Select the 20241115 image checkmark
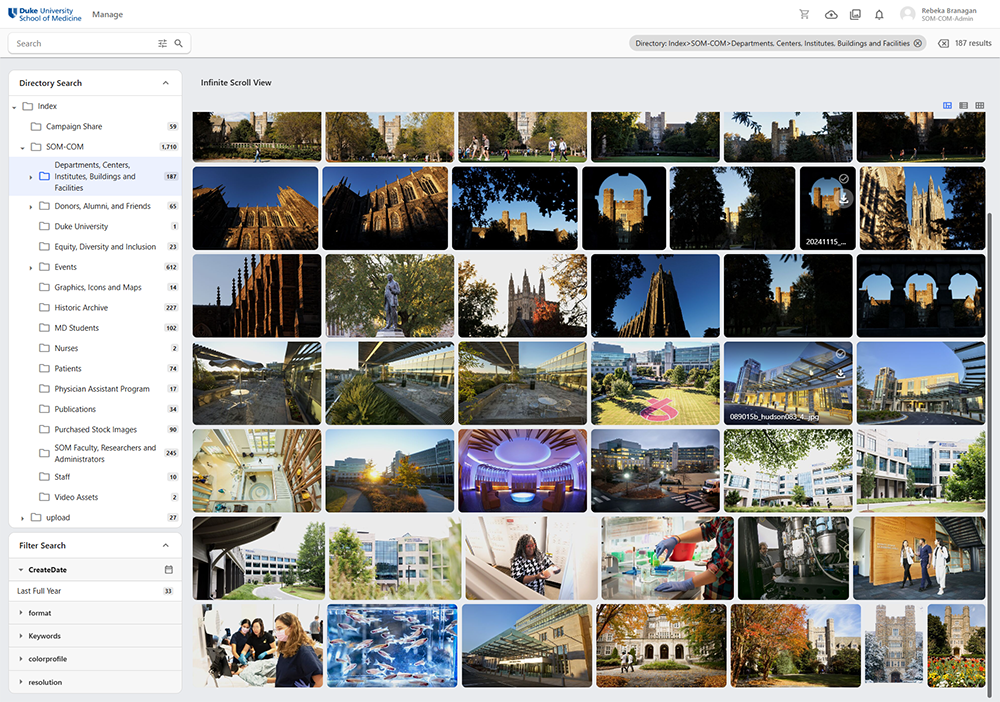This screenshot has width=1000, height=702. pyautogui.click(x=844, y=179)
